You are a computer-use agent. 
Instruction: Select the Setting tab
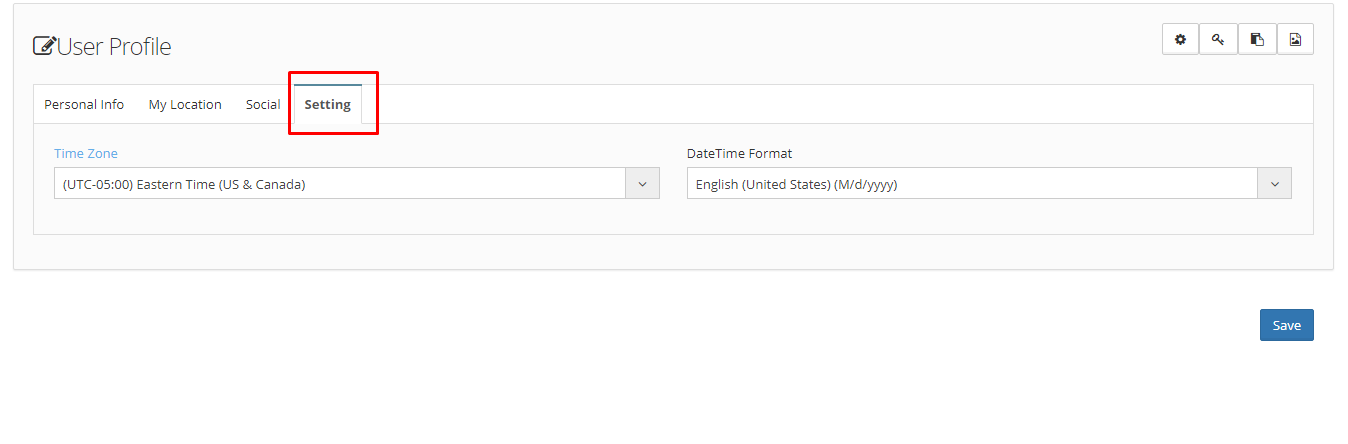(328, 104)
